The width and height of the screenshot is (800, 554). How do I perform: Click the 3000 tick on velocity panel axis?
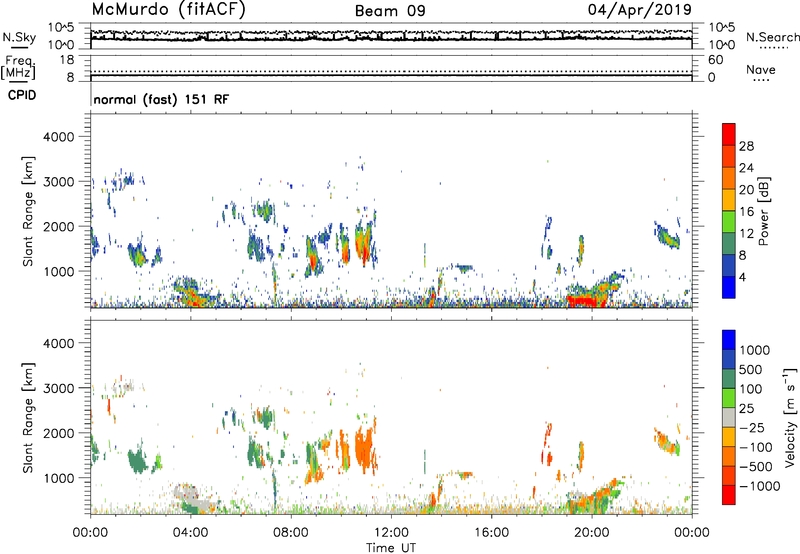pos(58,388)
